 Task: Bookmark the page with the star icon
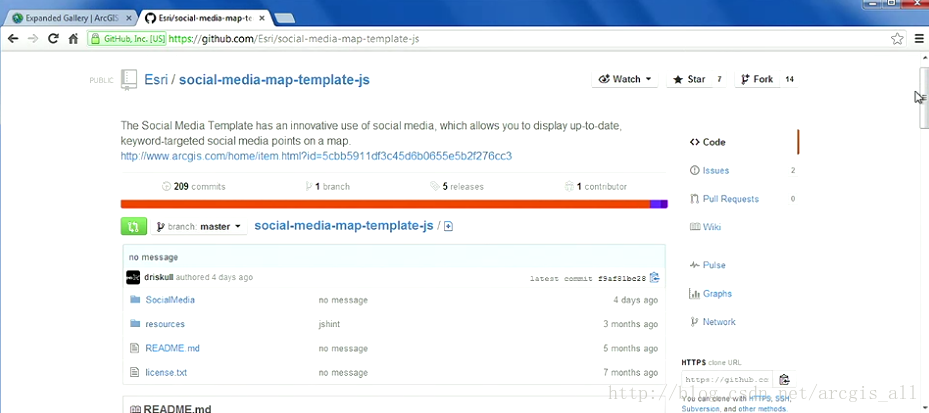pos(897,39)
